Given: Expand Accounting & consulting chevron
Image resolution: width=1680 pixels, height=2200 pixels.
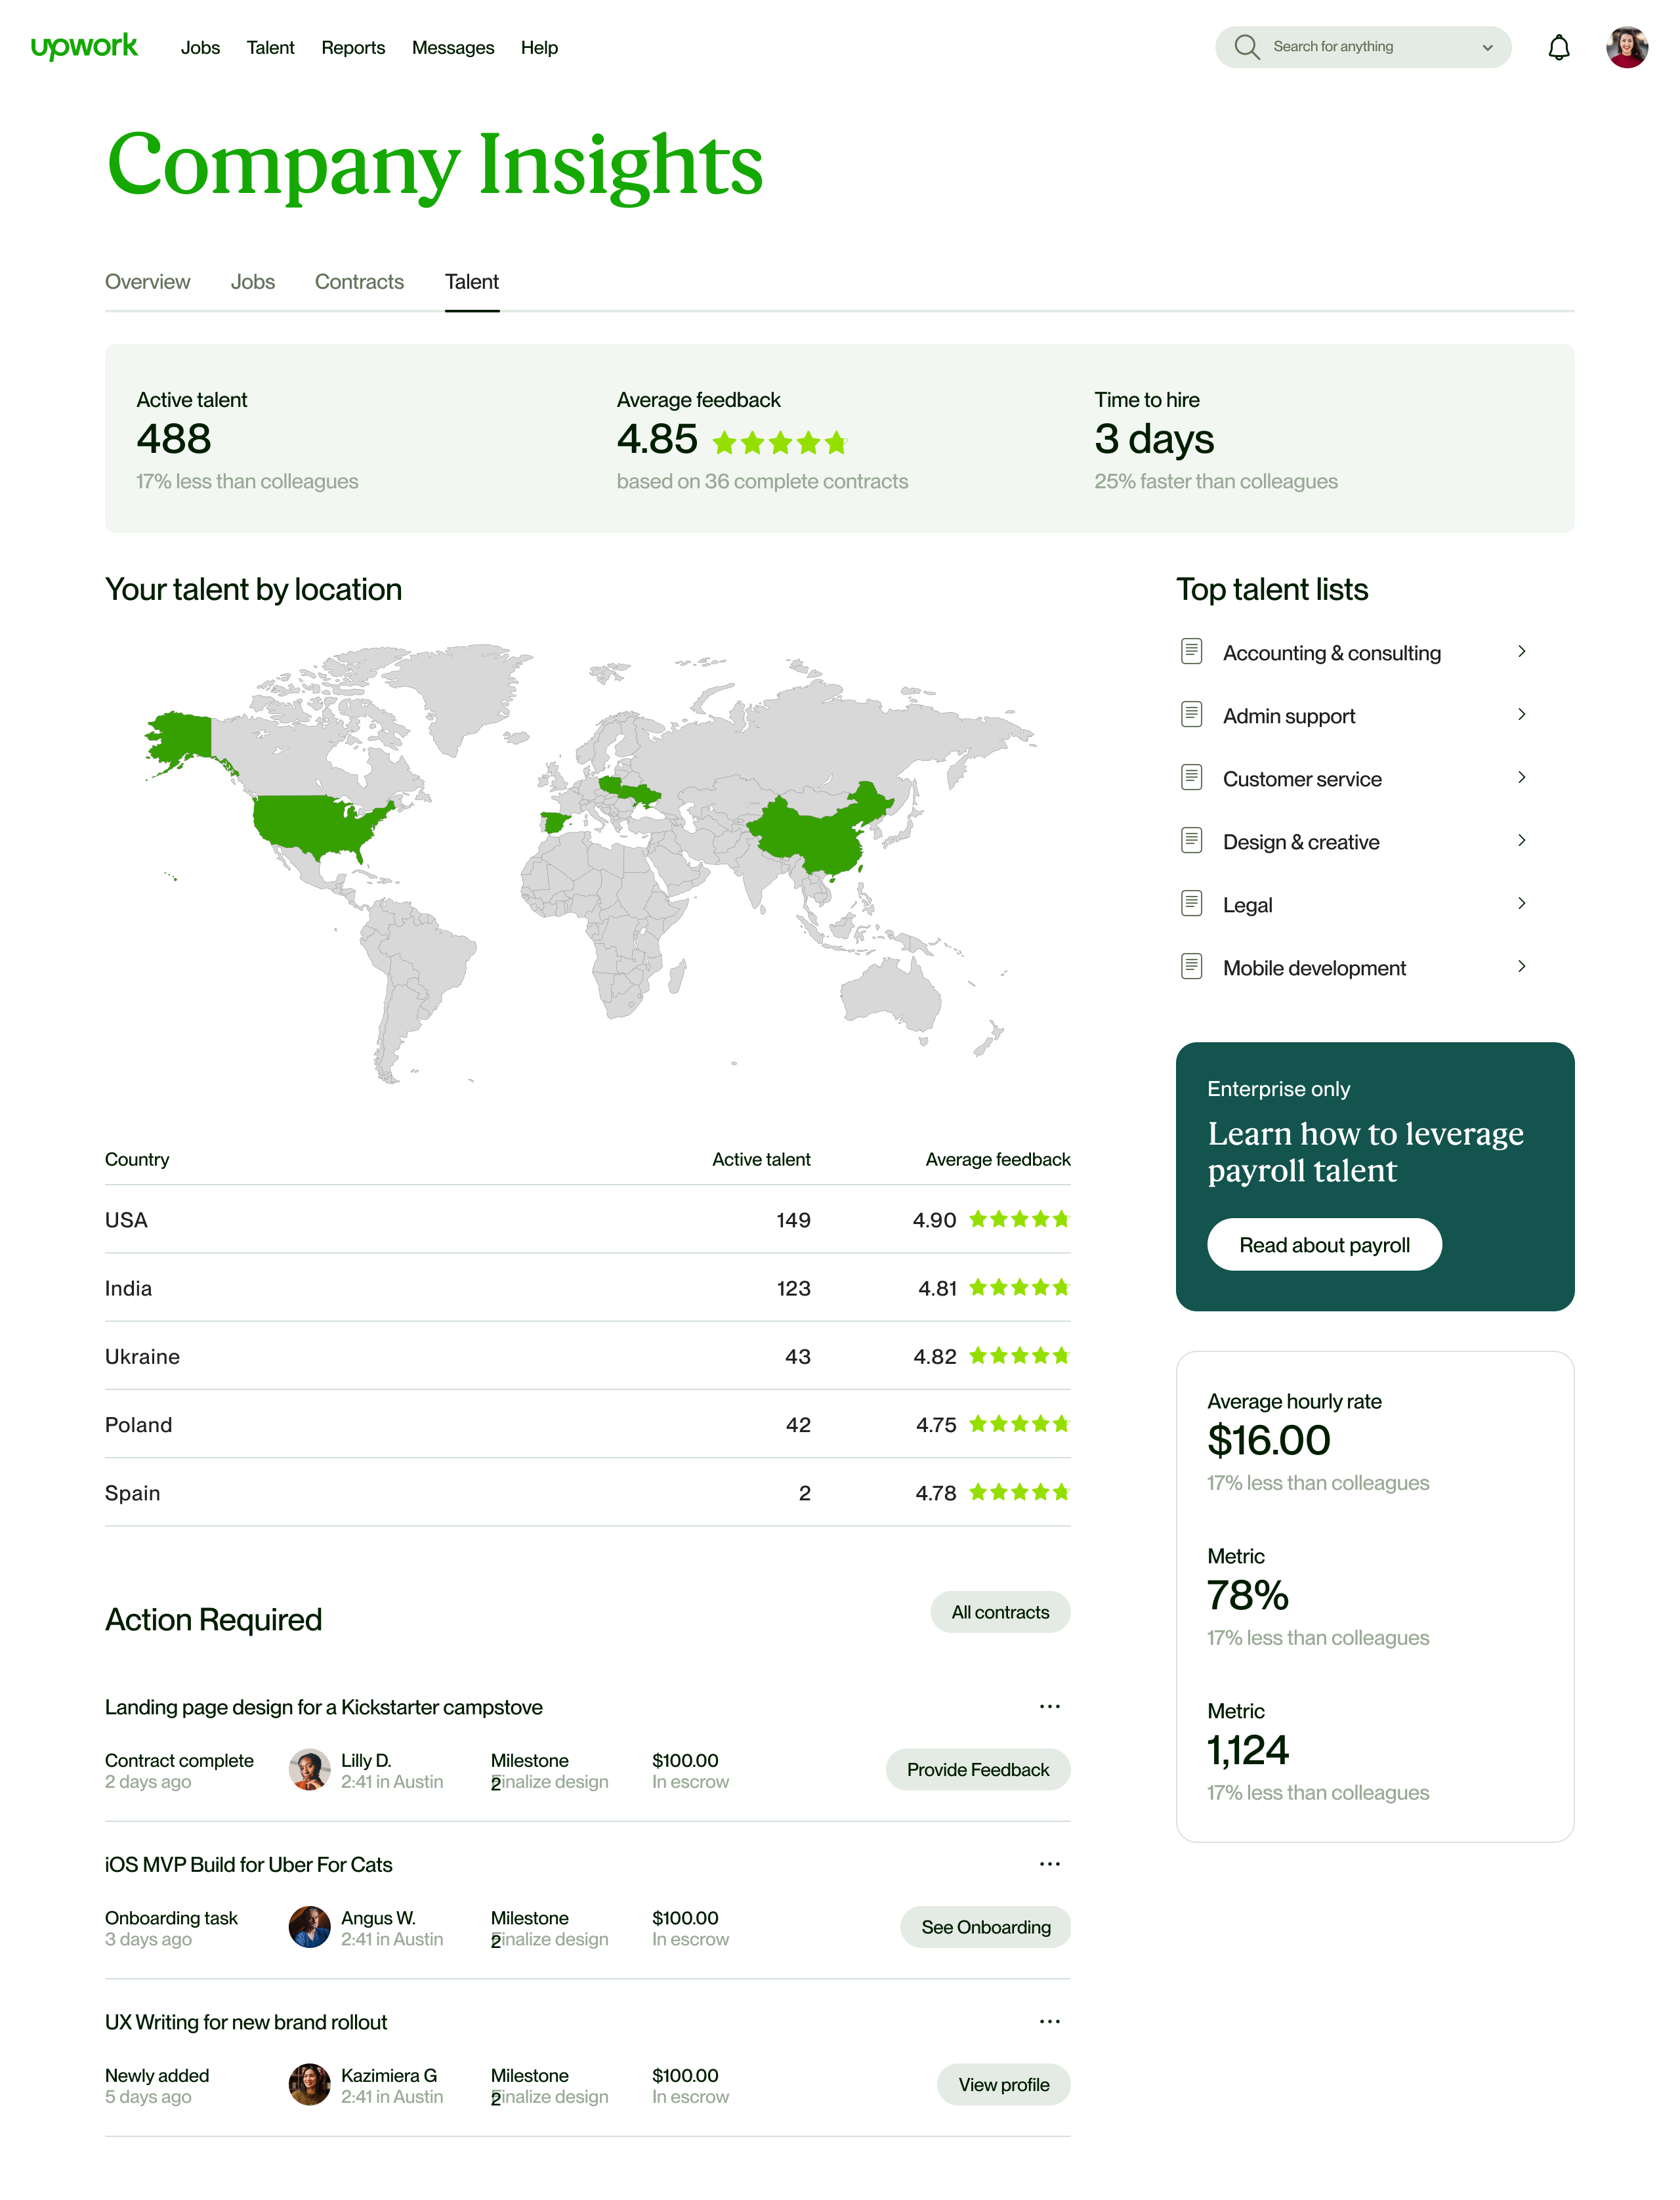Looking at the screenshot, I should tap(1521, 651).
